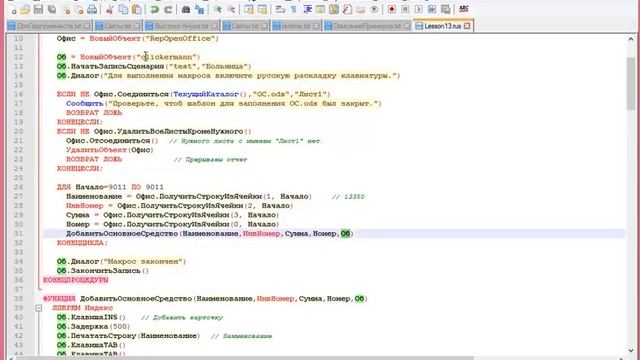Screen dimensions: 640x360
Task: Undo the last edit with the green arrow
Action: pyautogui.click(x=154, y=9)
